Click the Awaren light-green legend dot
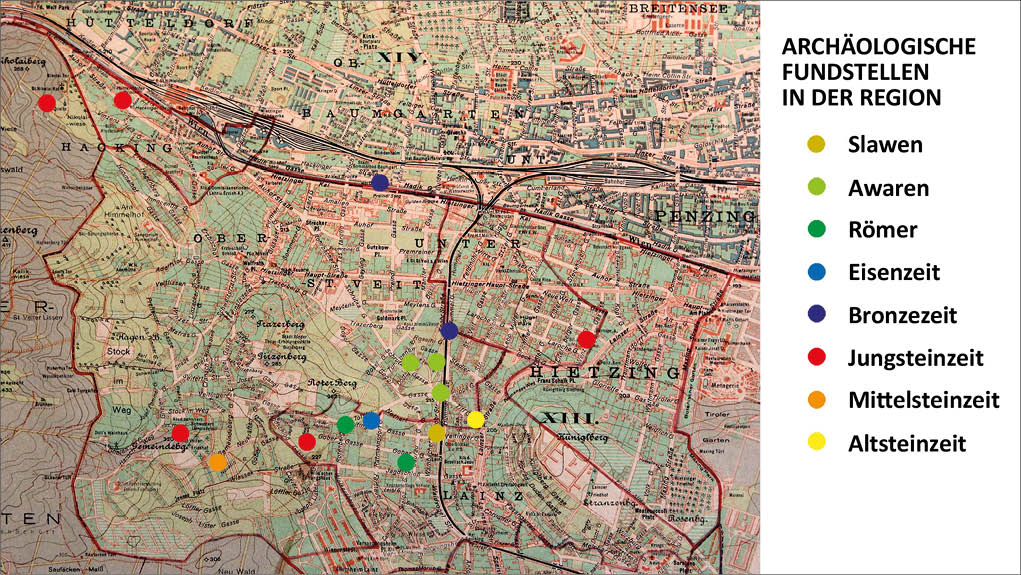This screenshot has height=575, width=1021. click(x=816, y=187)
